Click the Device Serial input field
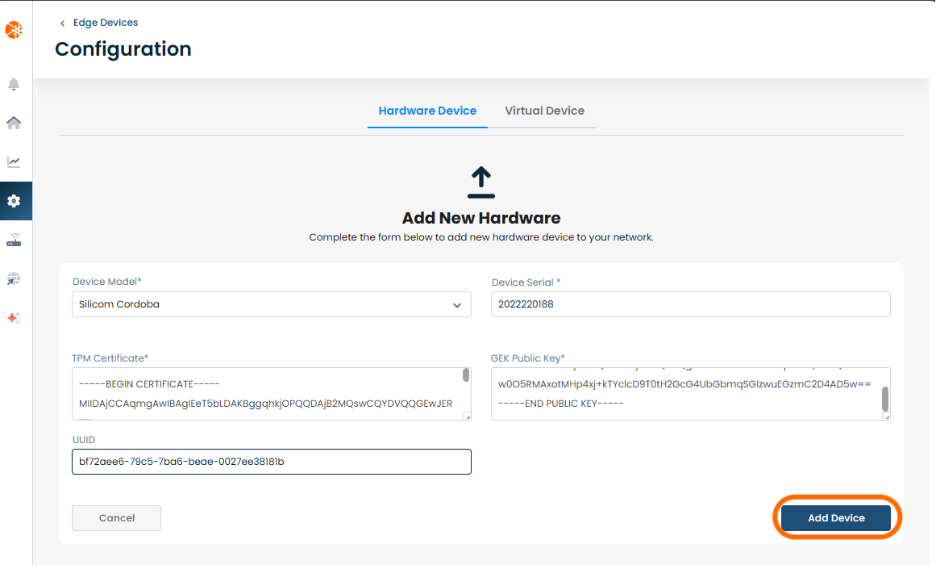The image size is (936, 565). (691, 304)
